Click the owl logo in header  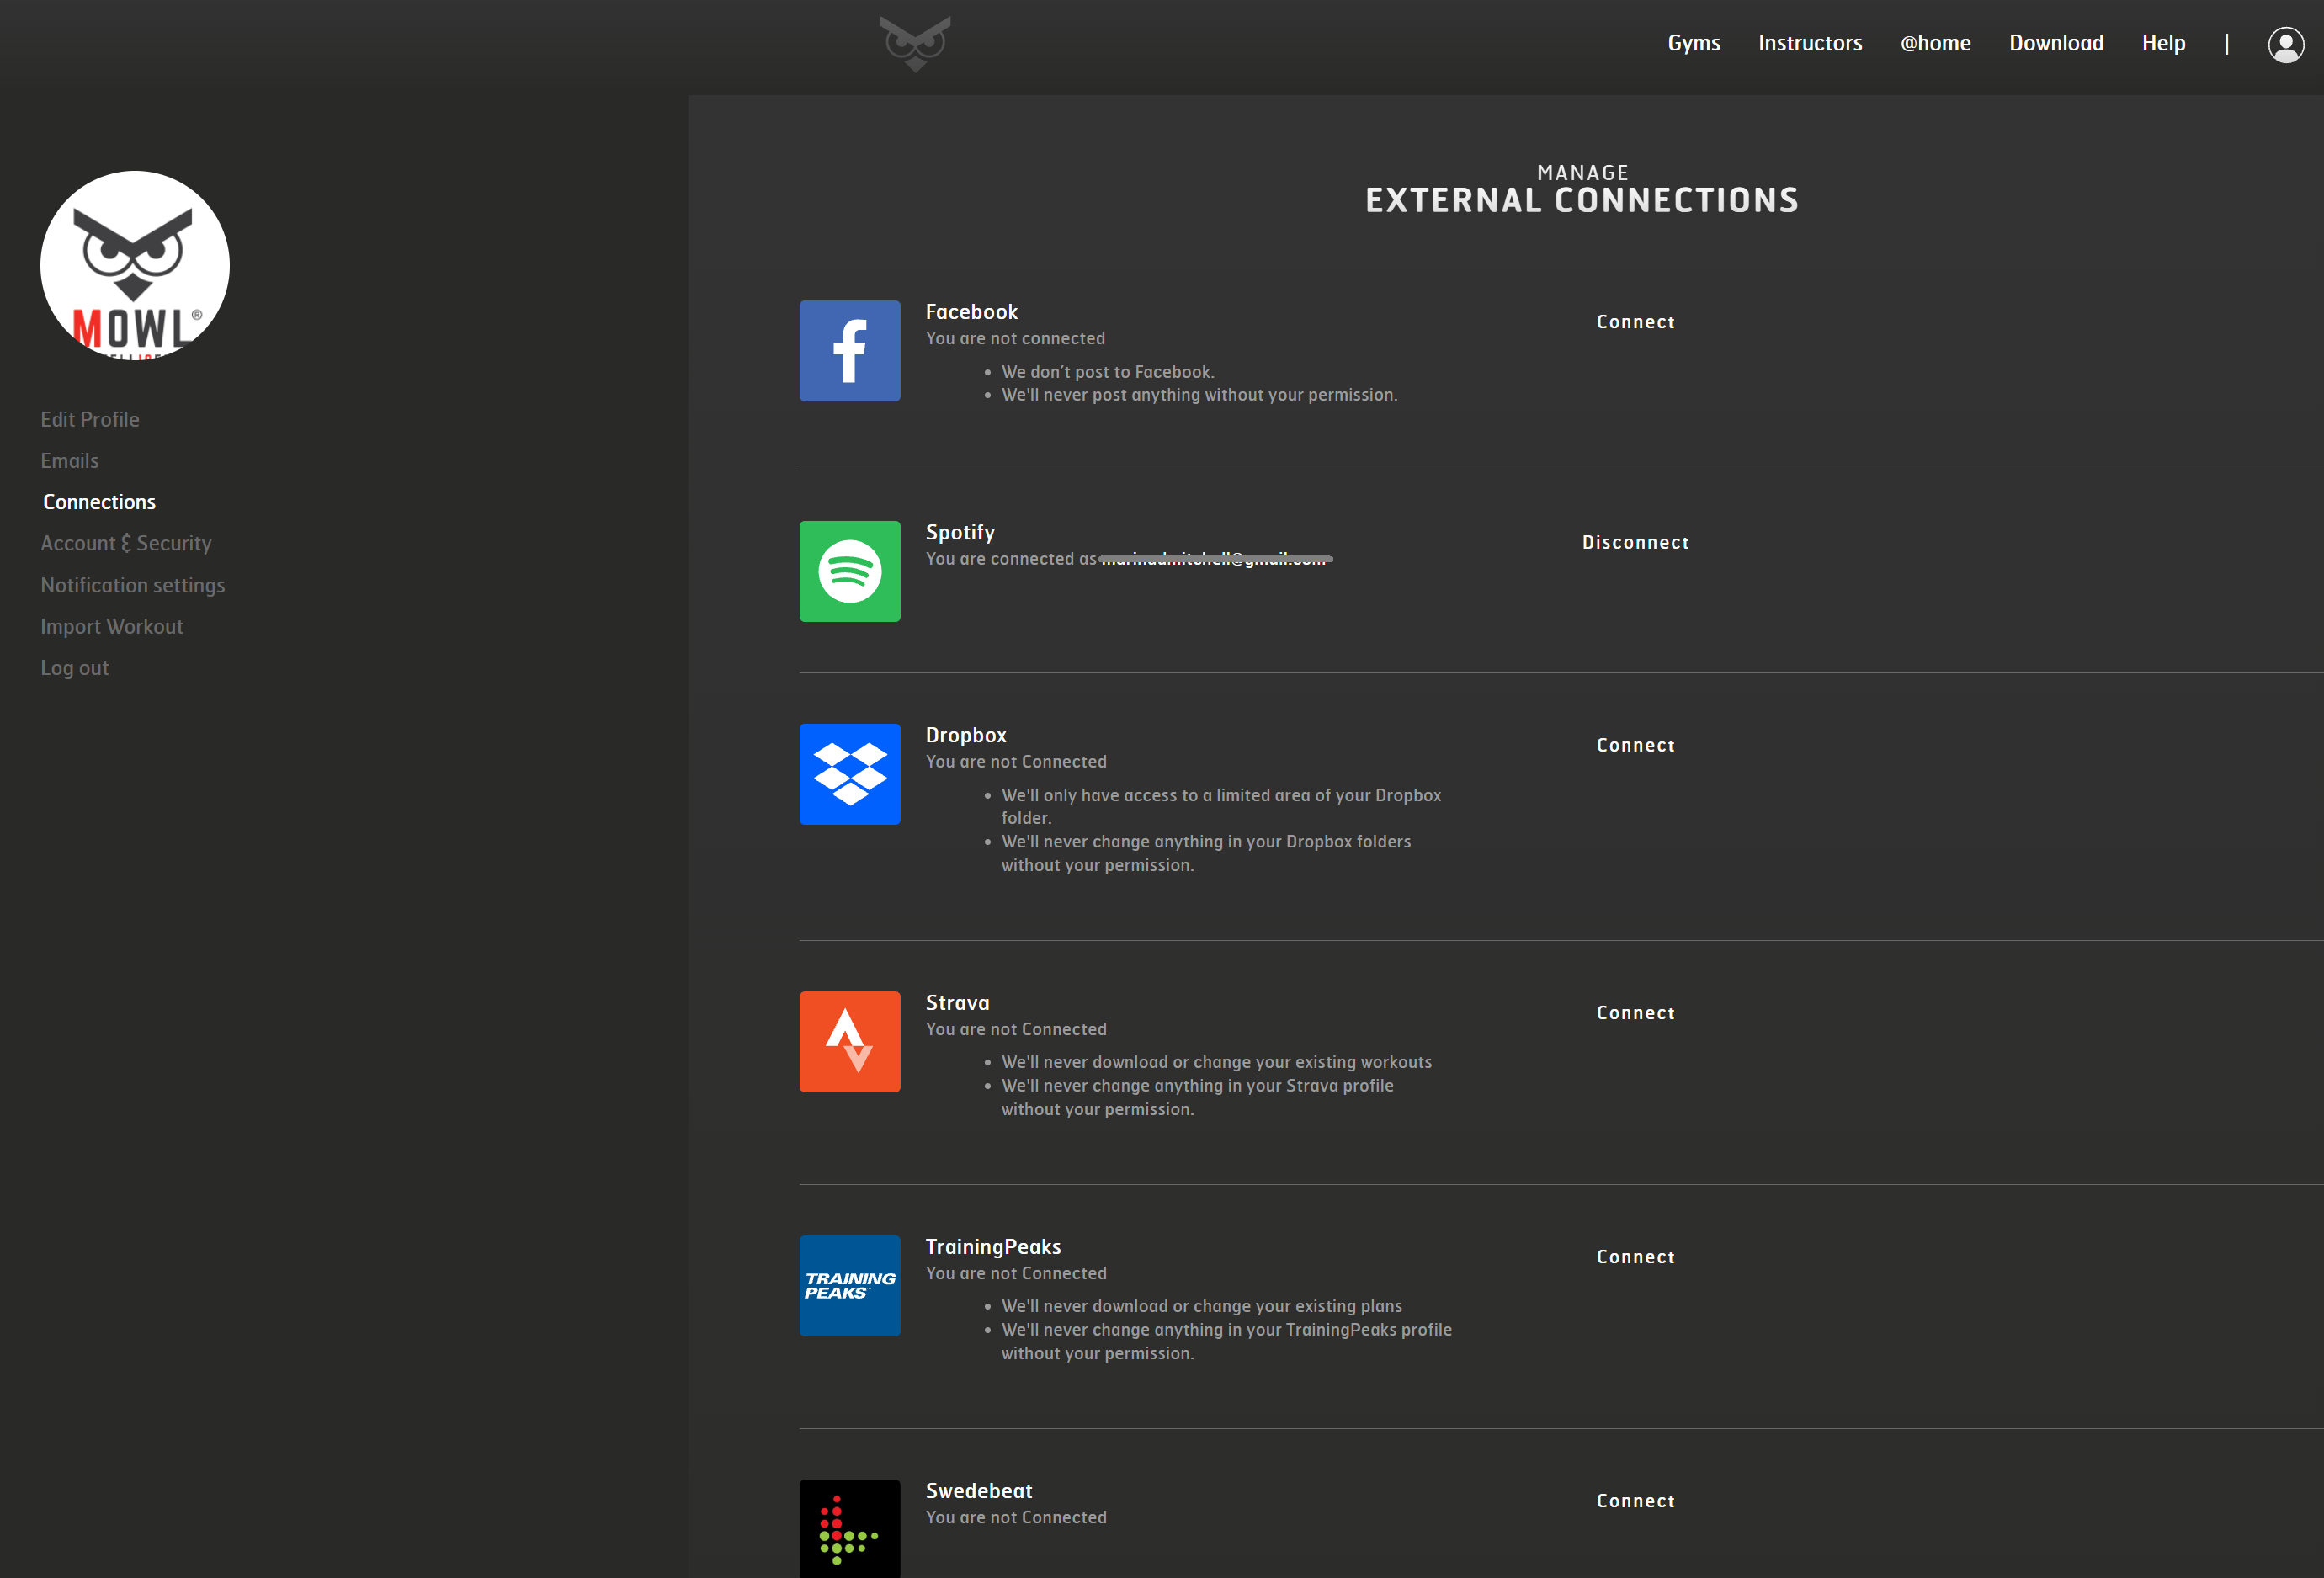coord(915,44)
